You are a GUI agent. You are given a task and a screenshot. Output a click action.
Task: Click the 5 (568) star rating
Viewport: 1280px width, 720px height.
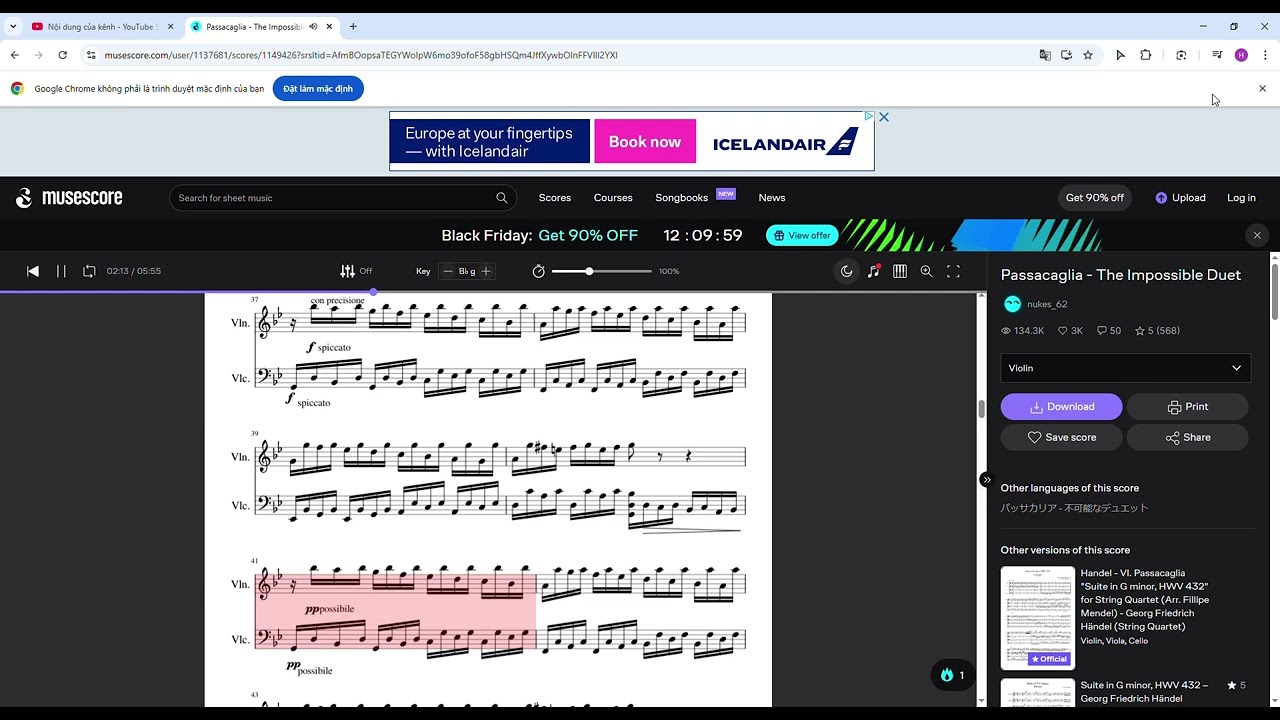pyautogui.click(x=1157, y=331)
